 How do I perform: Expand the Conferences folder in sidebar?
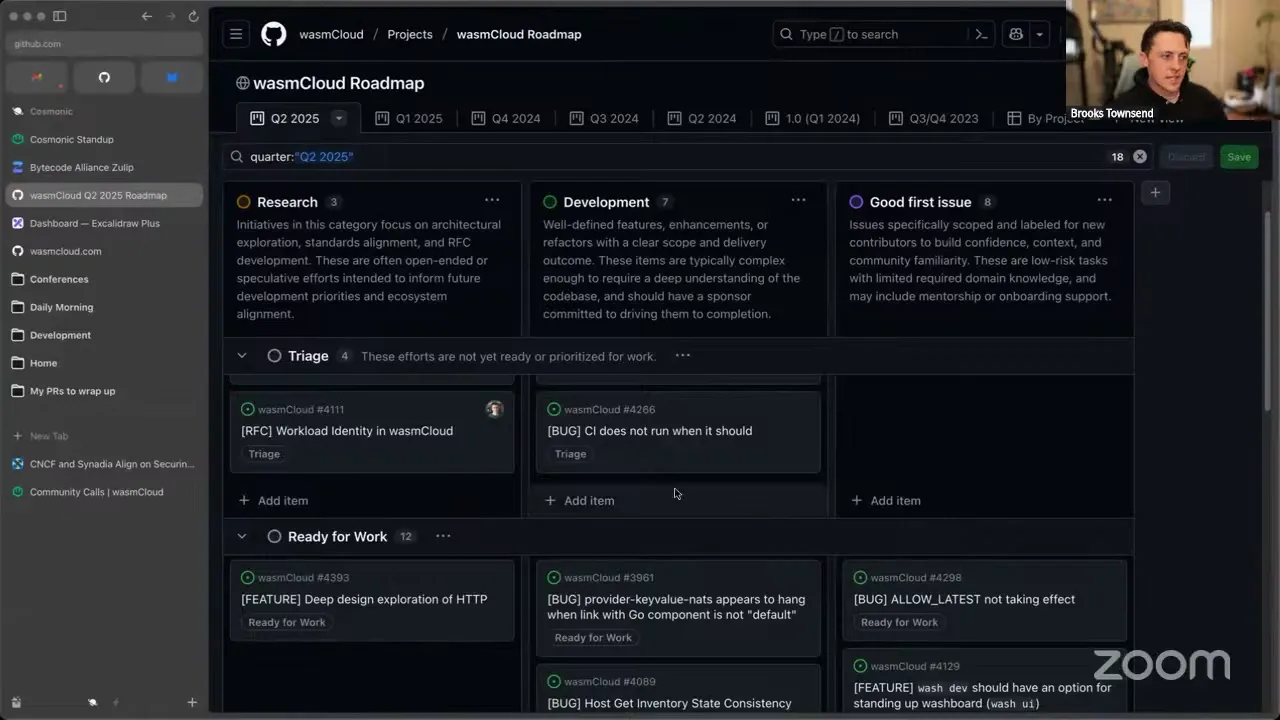[x=104, y=279]
